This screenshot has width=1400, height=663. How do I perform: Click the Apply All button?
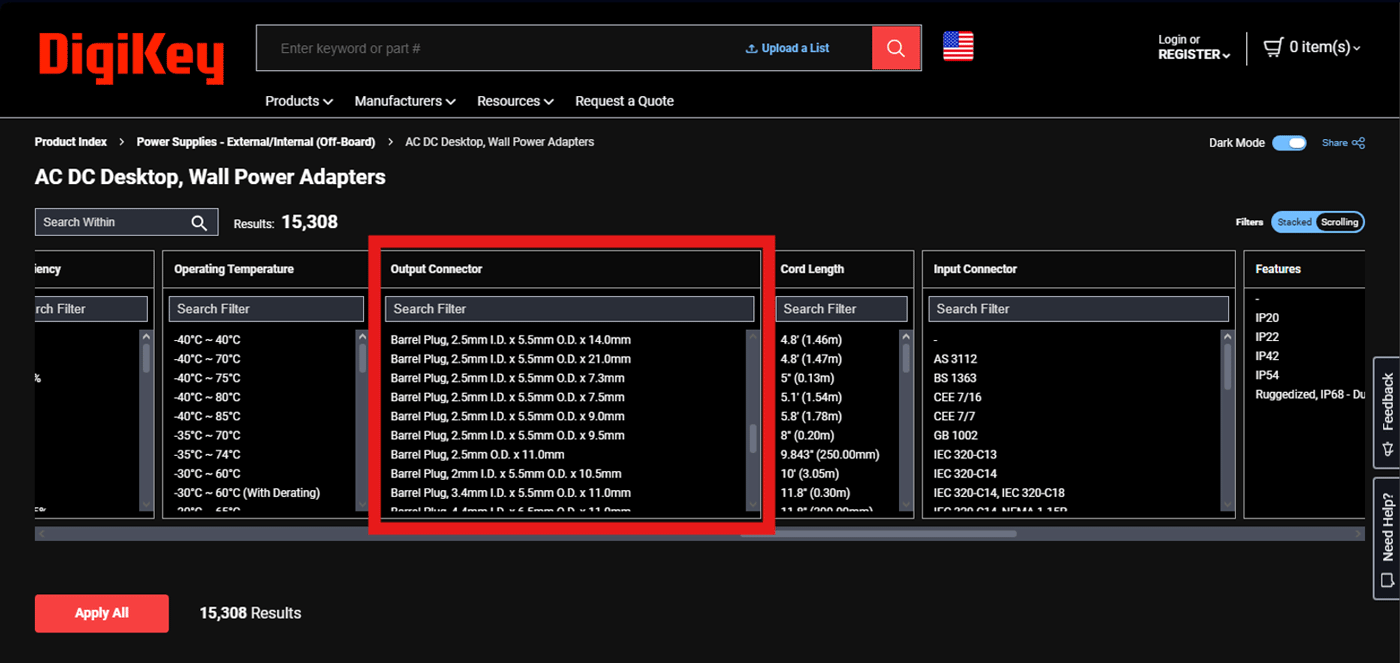tap(102, 613)
